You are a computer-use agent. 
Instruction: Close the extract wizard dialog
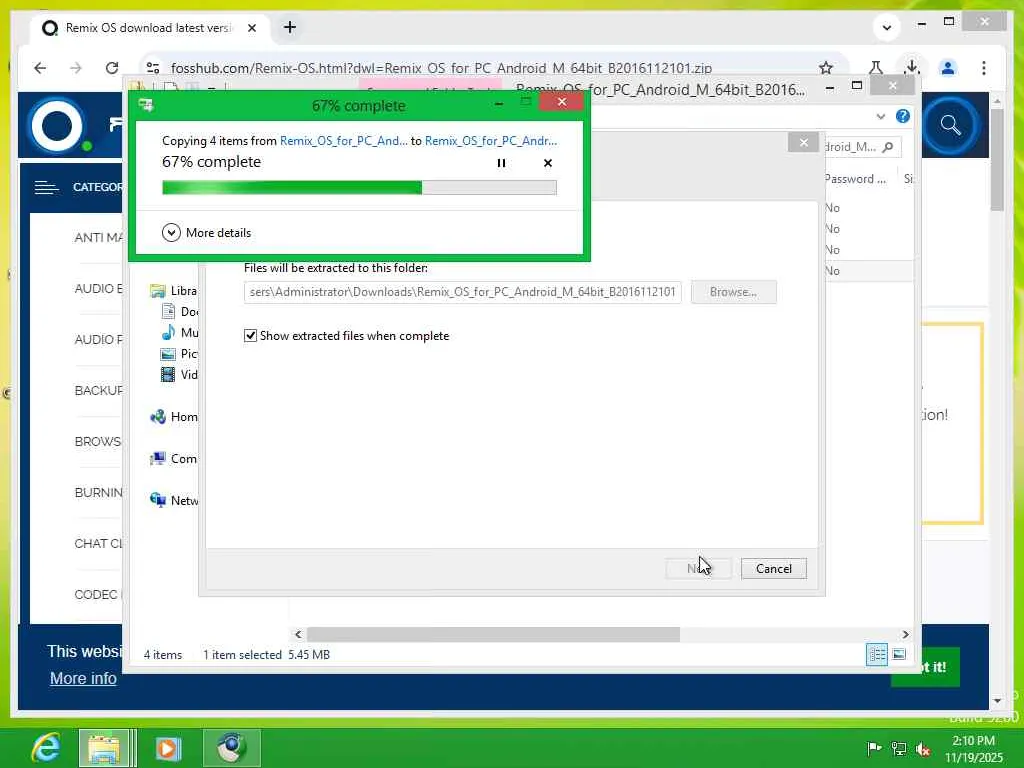point(803,142)
